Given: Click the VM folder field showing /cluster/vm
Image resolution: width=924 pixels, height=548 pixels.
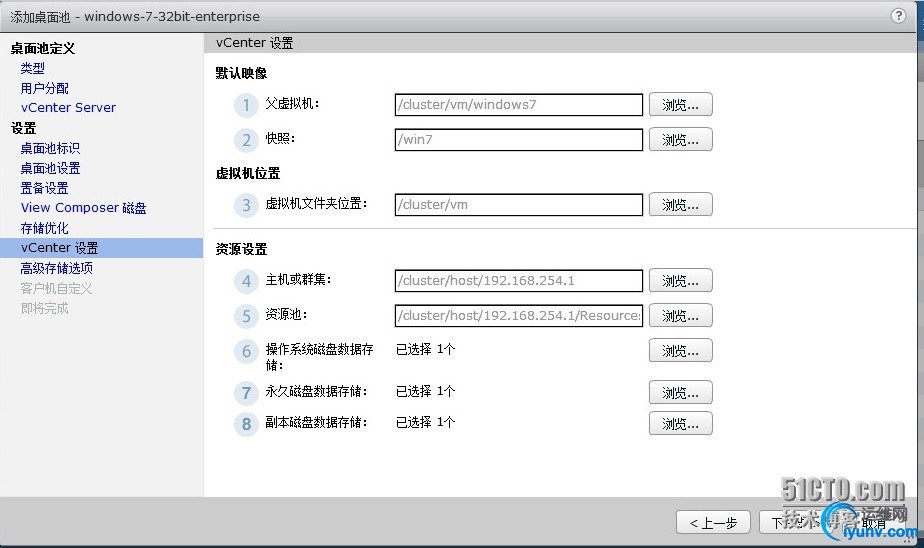Looking at the screenshot, I should (x=519, y=204).
